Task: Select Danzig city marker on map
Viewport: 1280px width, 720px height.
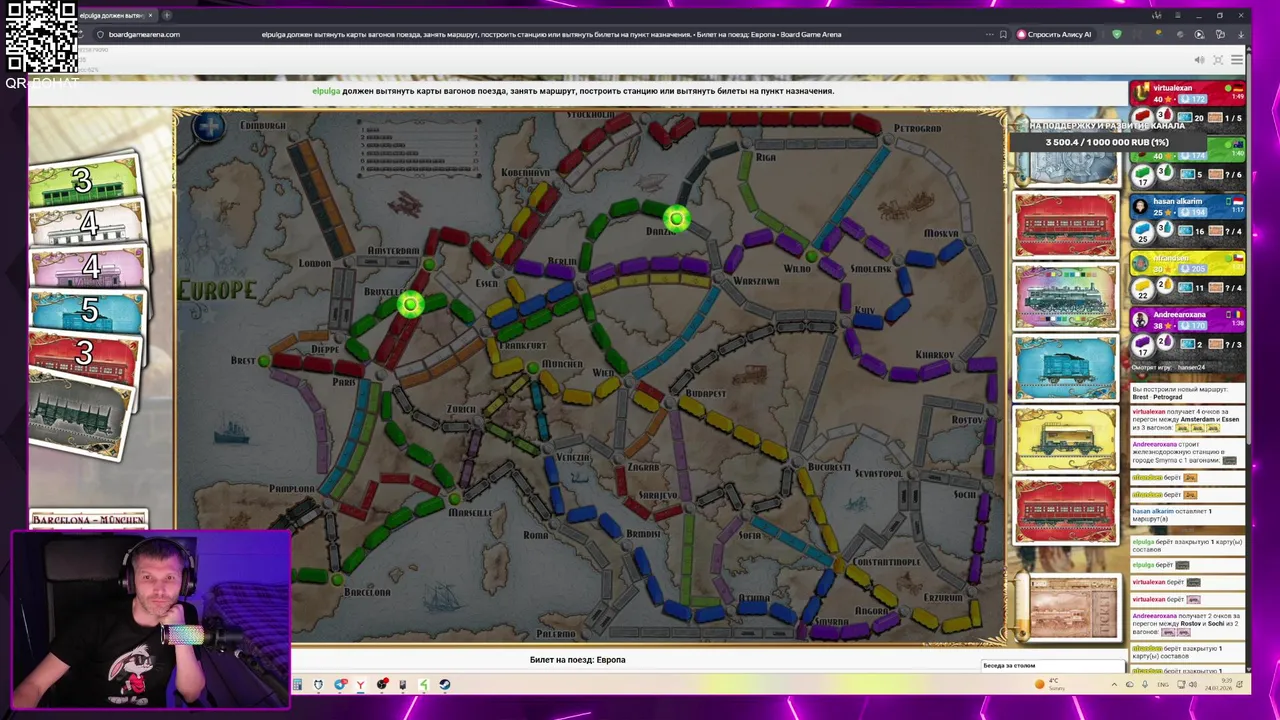Action: (677, 218)
